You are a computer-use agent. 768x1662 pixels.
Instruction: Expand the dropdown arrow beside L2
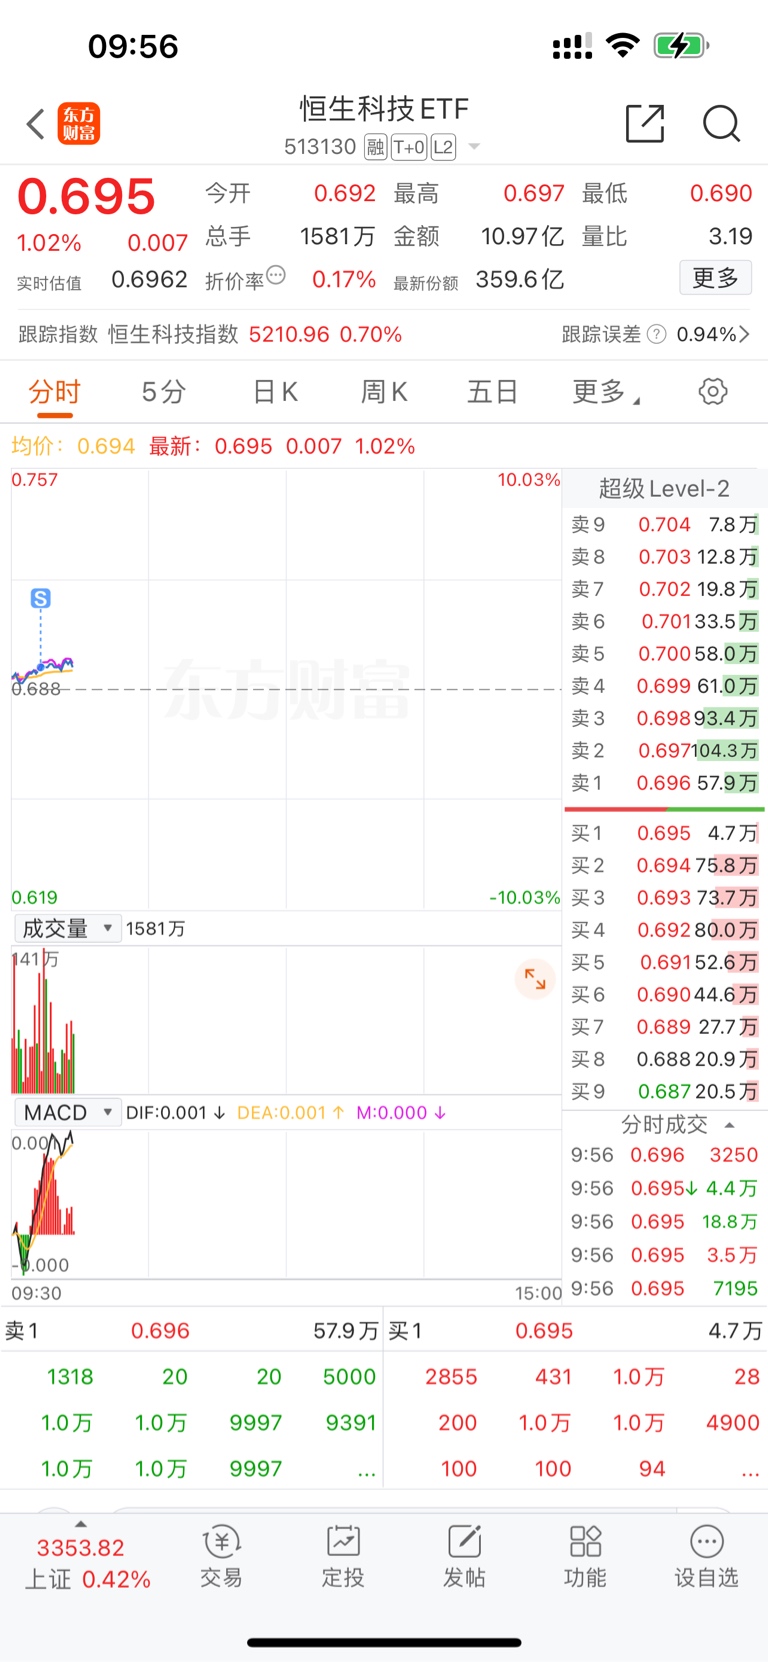click(474, 147)
